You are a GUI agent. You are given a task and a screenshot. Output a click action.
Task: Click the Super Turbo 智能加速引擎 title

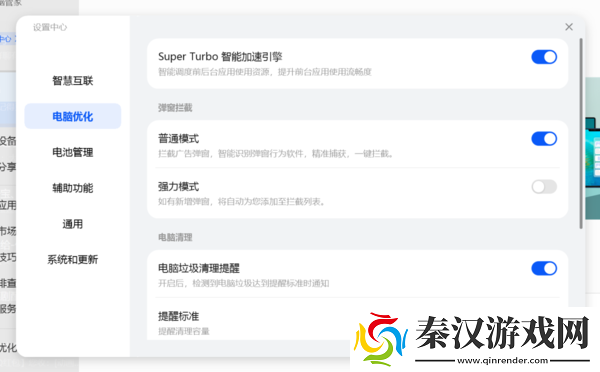pos(220,57)
